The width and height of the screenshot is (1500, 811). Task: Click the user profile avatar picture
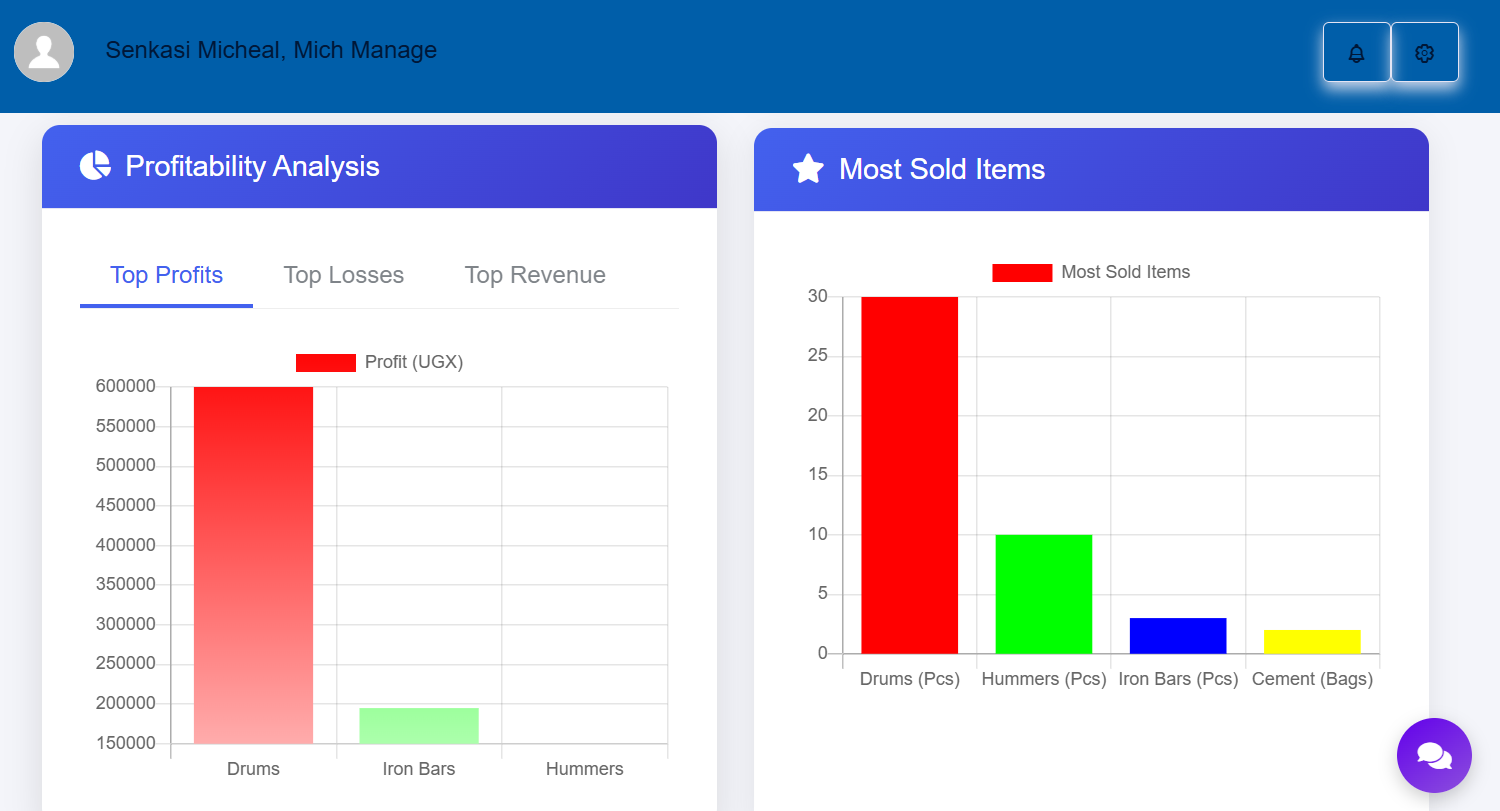pyautogui.click(x=44, y=50)
